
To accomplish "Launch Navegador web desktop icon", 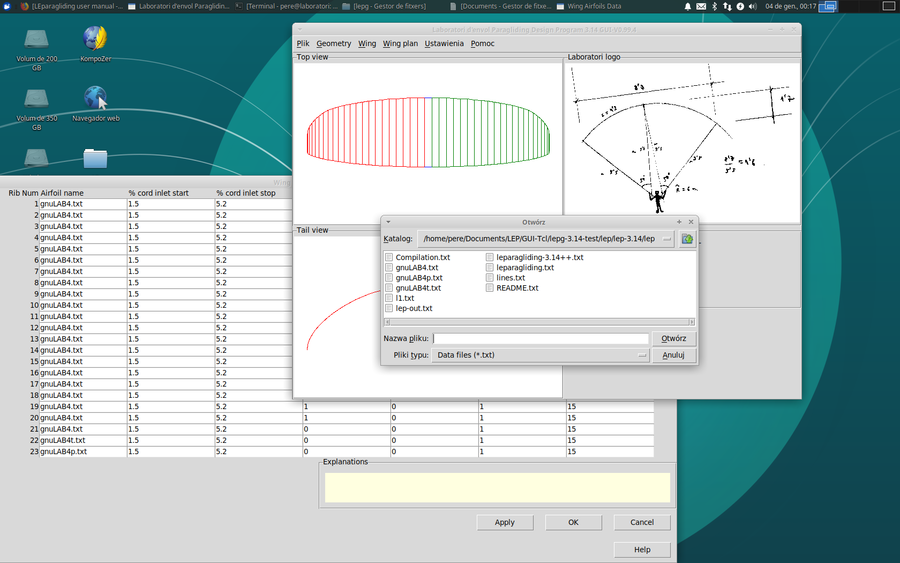I will point(95,103).
